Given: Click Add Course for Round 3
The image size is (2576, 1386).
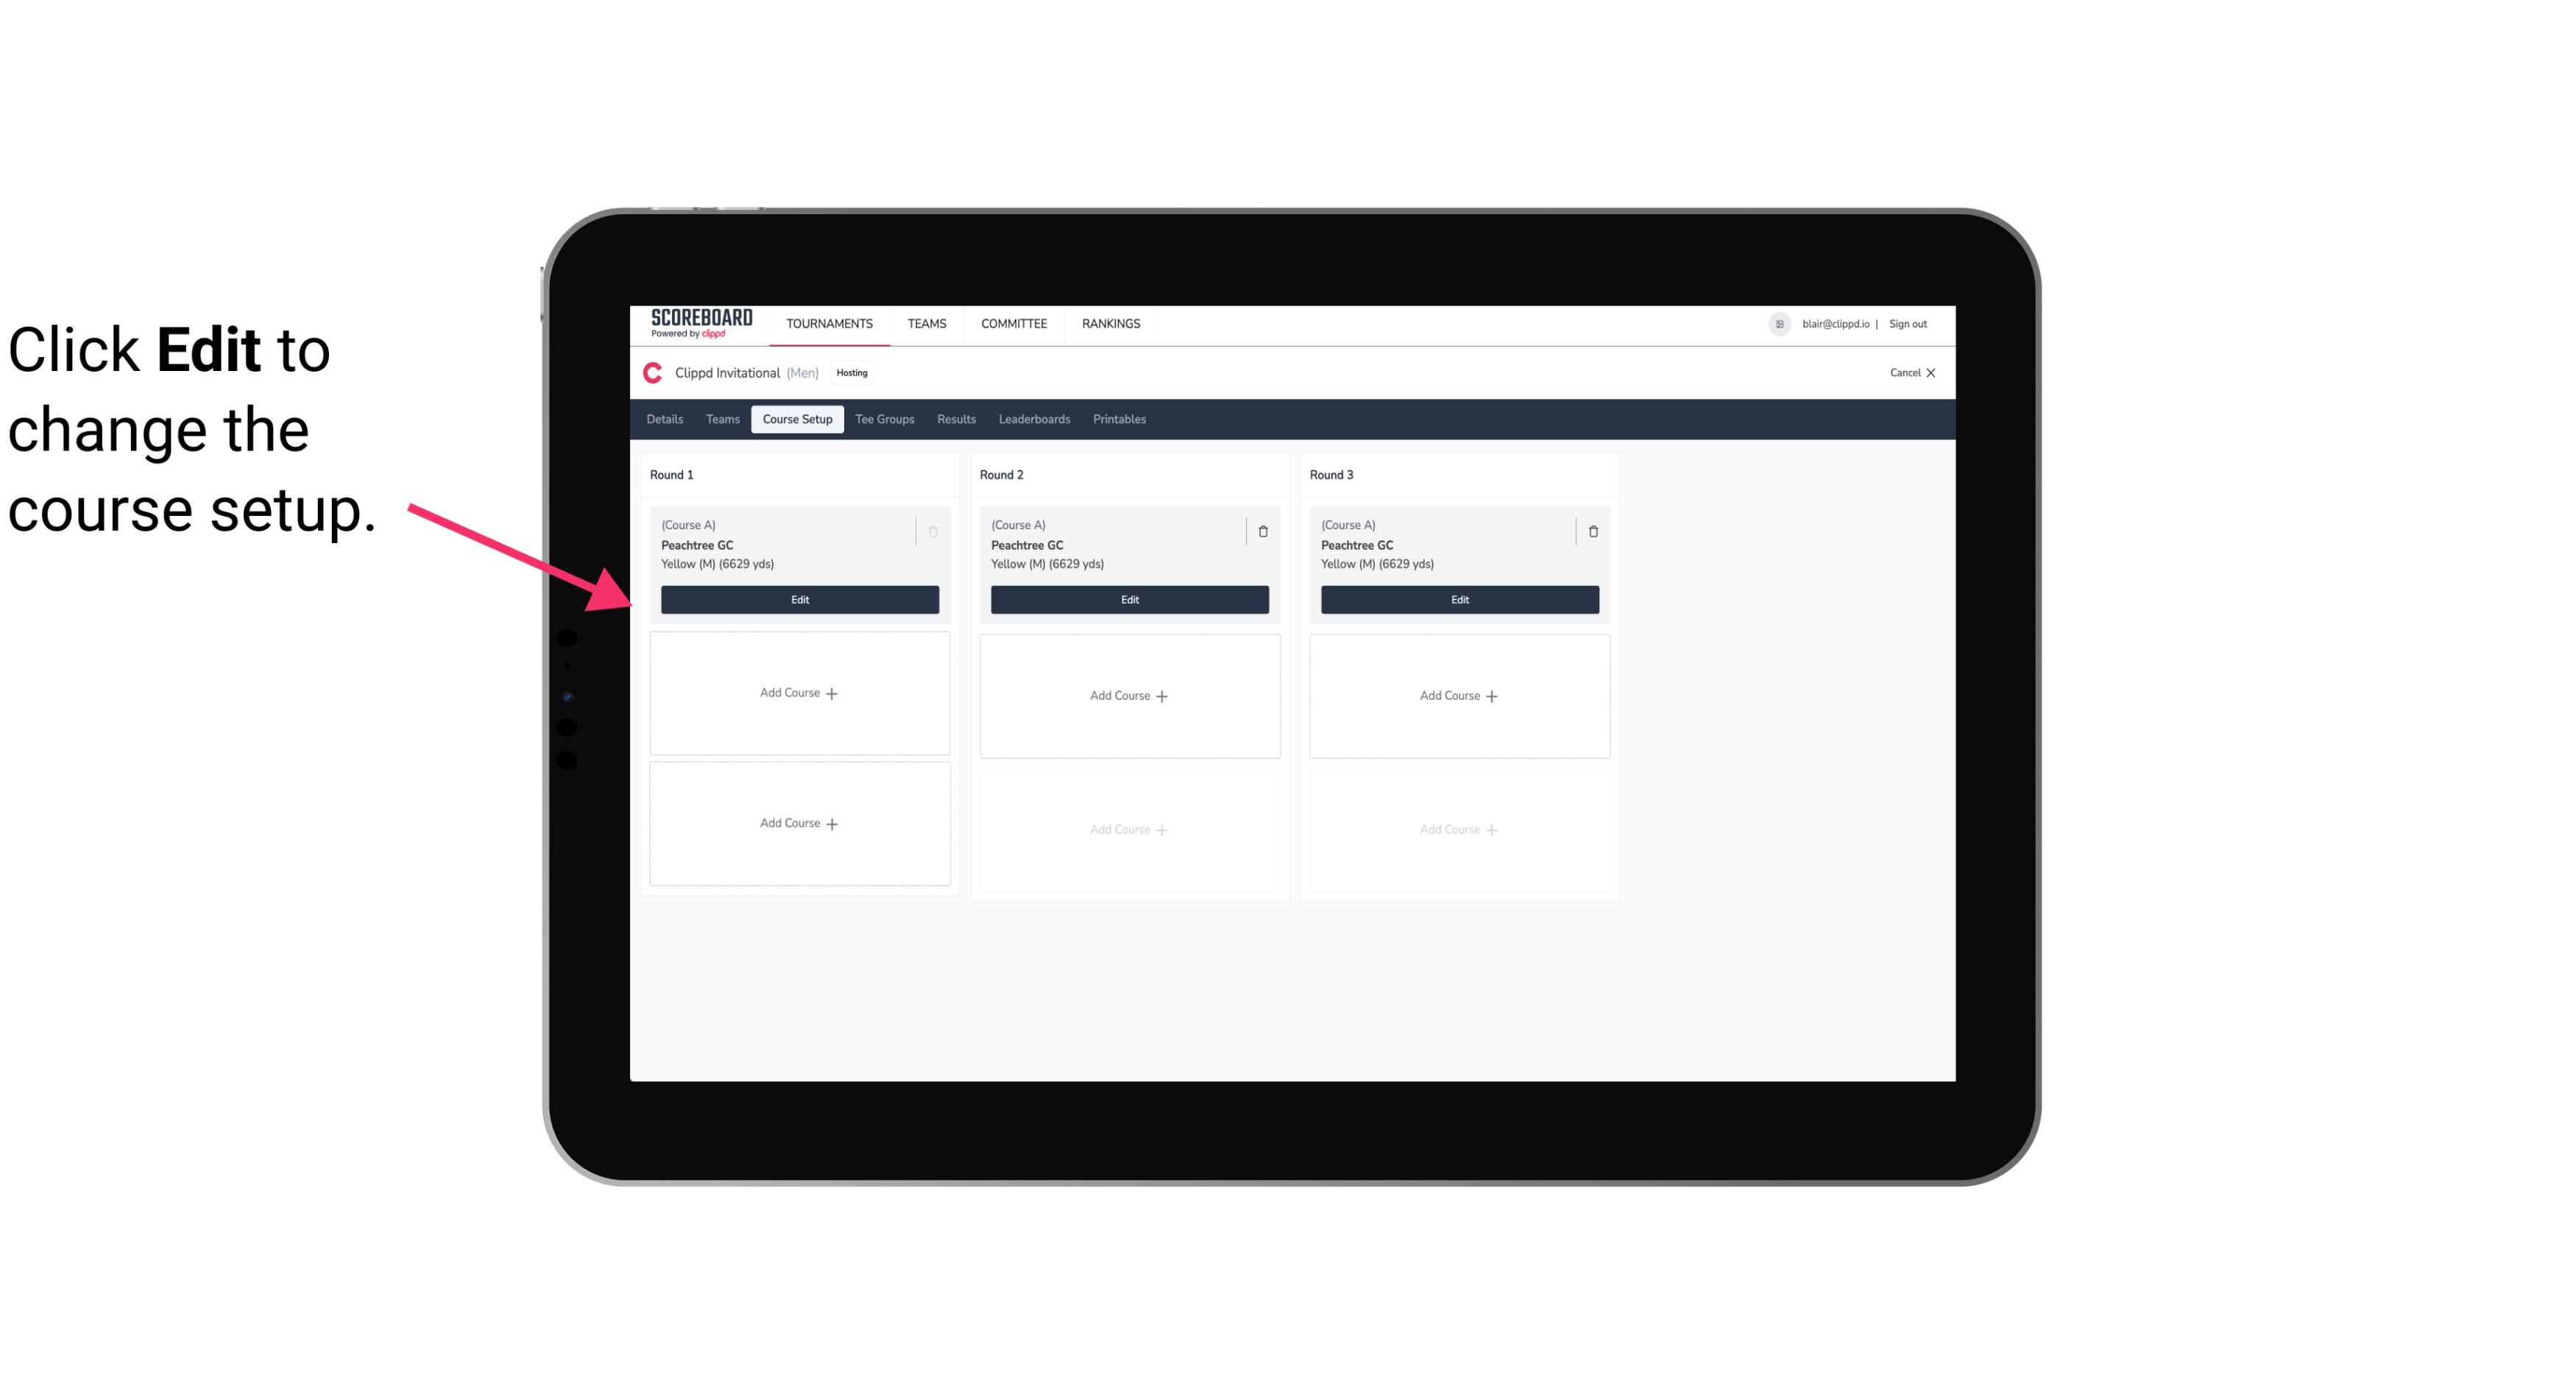Looking at the screenshot, I should [x=1459, y=695].
